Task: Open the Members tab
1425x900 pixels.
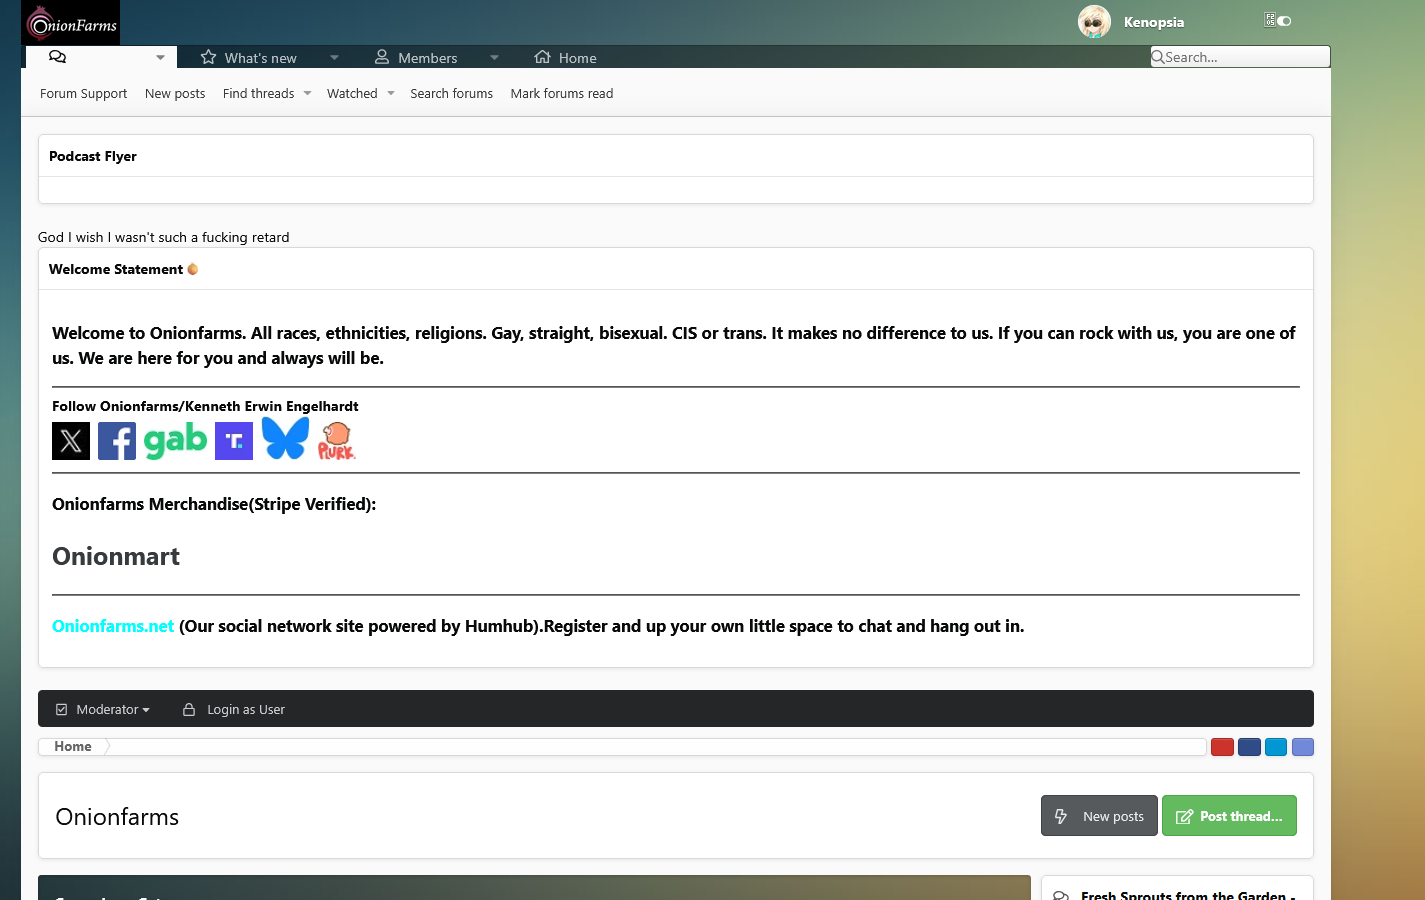Action: coord(416,58)
